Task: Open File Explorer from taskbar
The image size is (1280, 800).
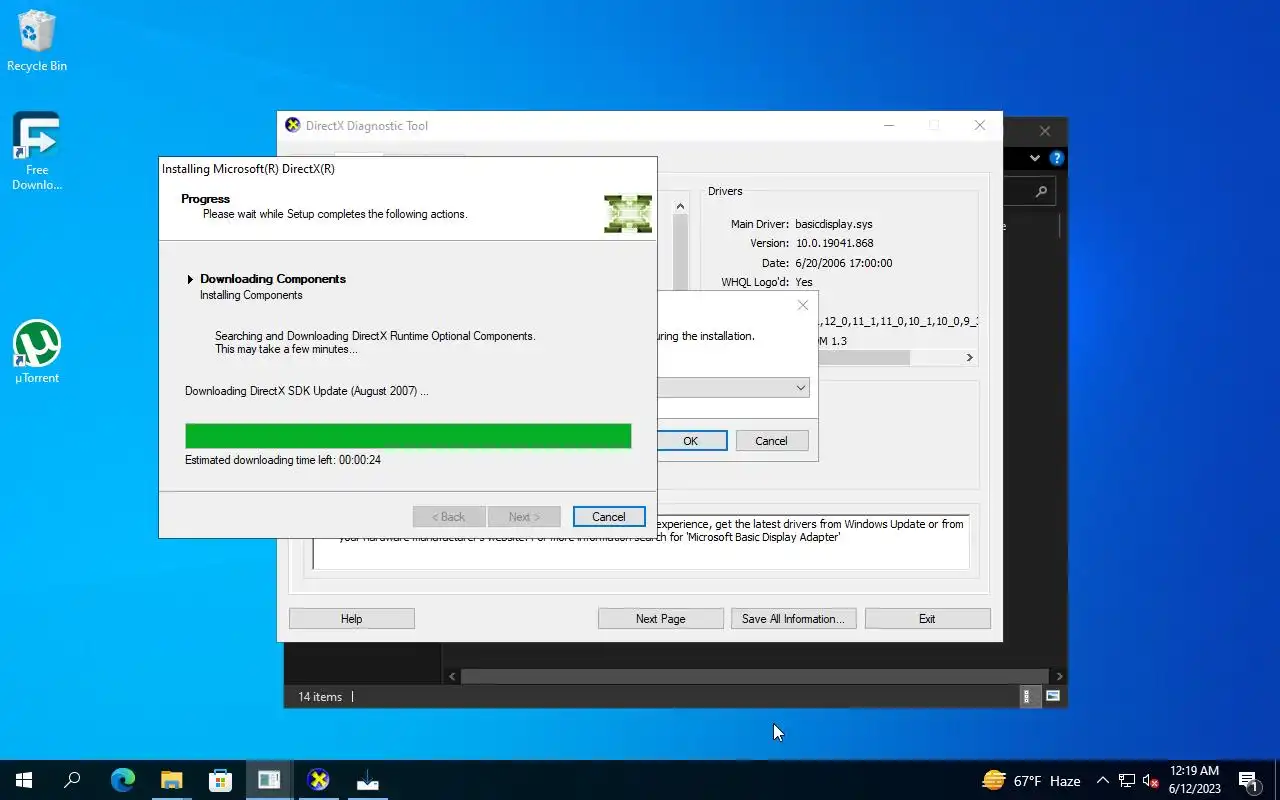Action: pos(171,780)
